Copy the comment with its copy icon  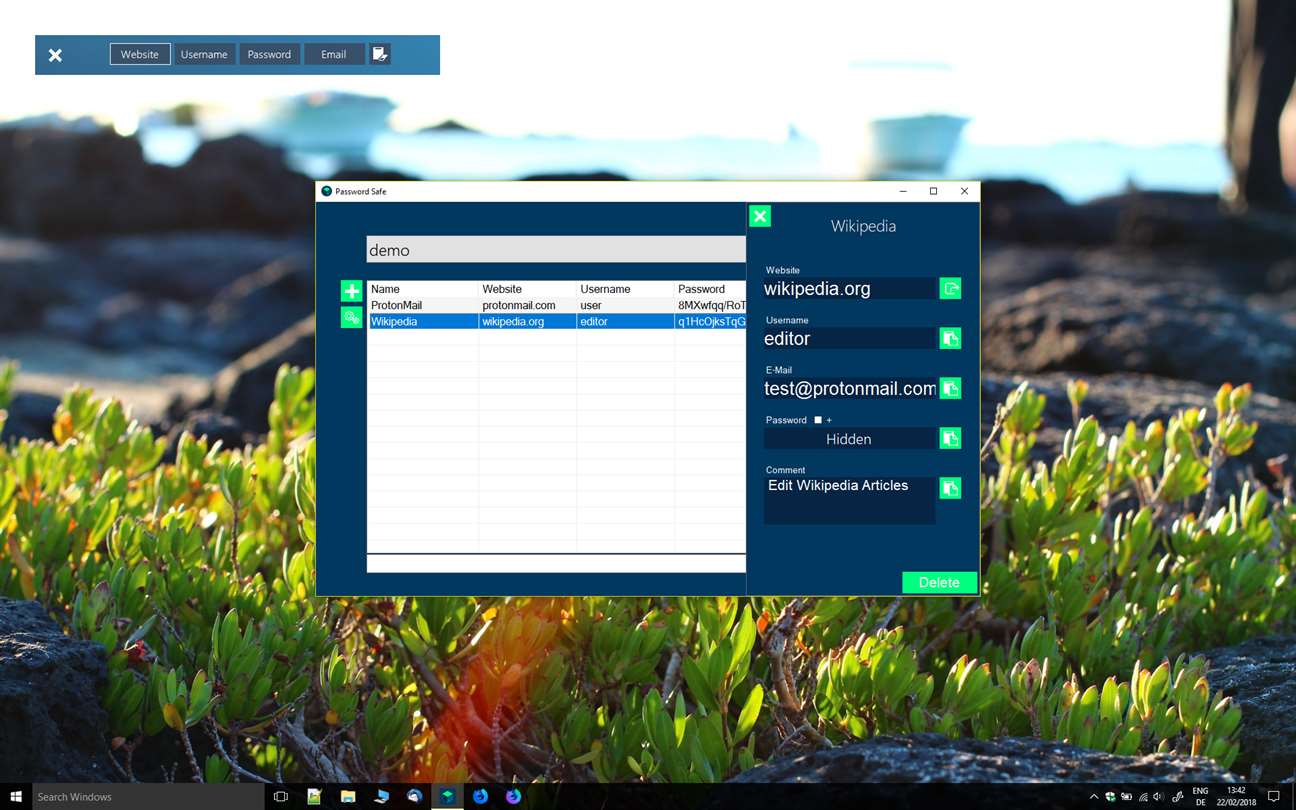coord(950,488)
